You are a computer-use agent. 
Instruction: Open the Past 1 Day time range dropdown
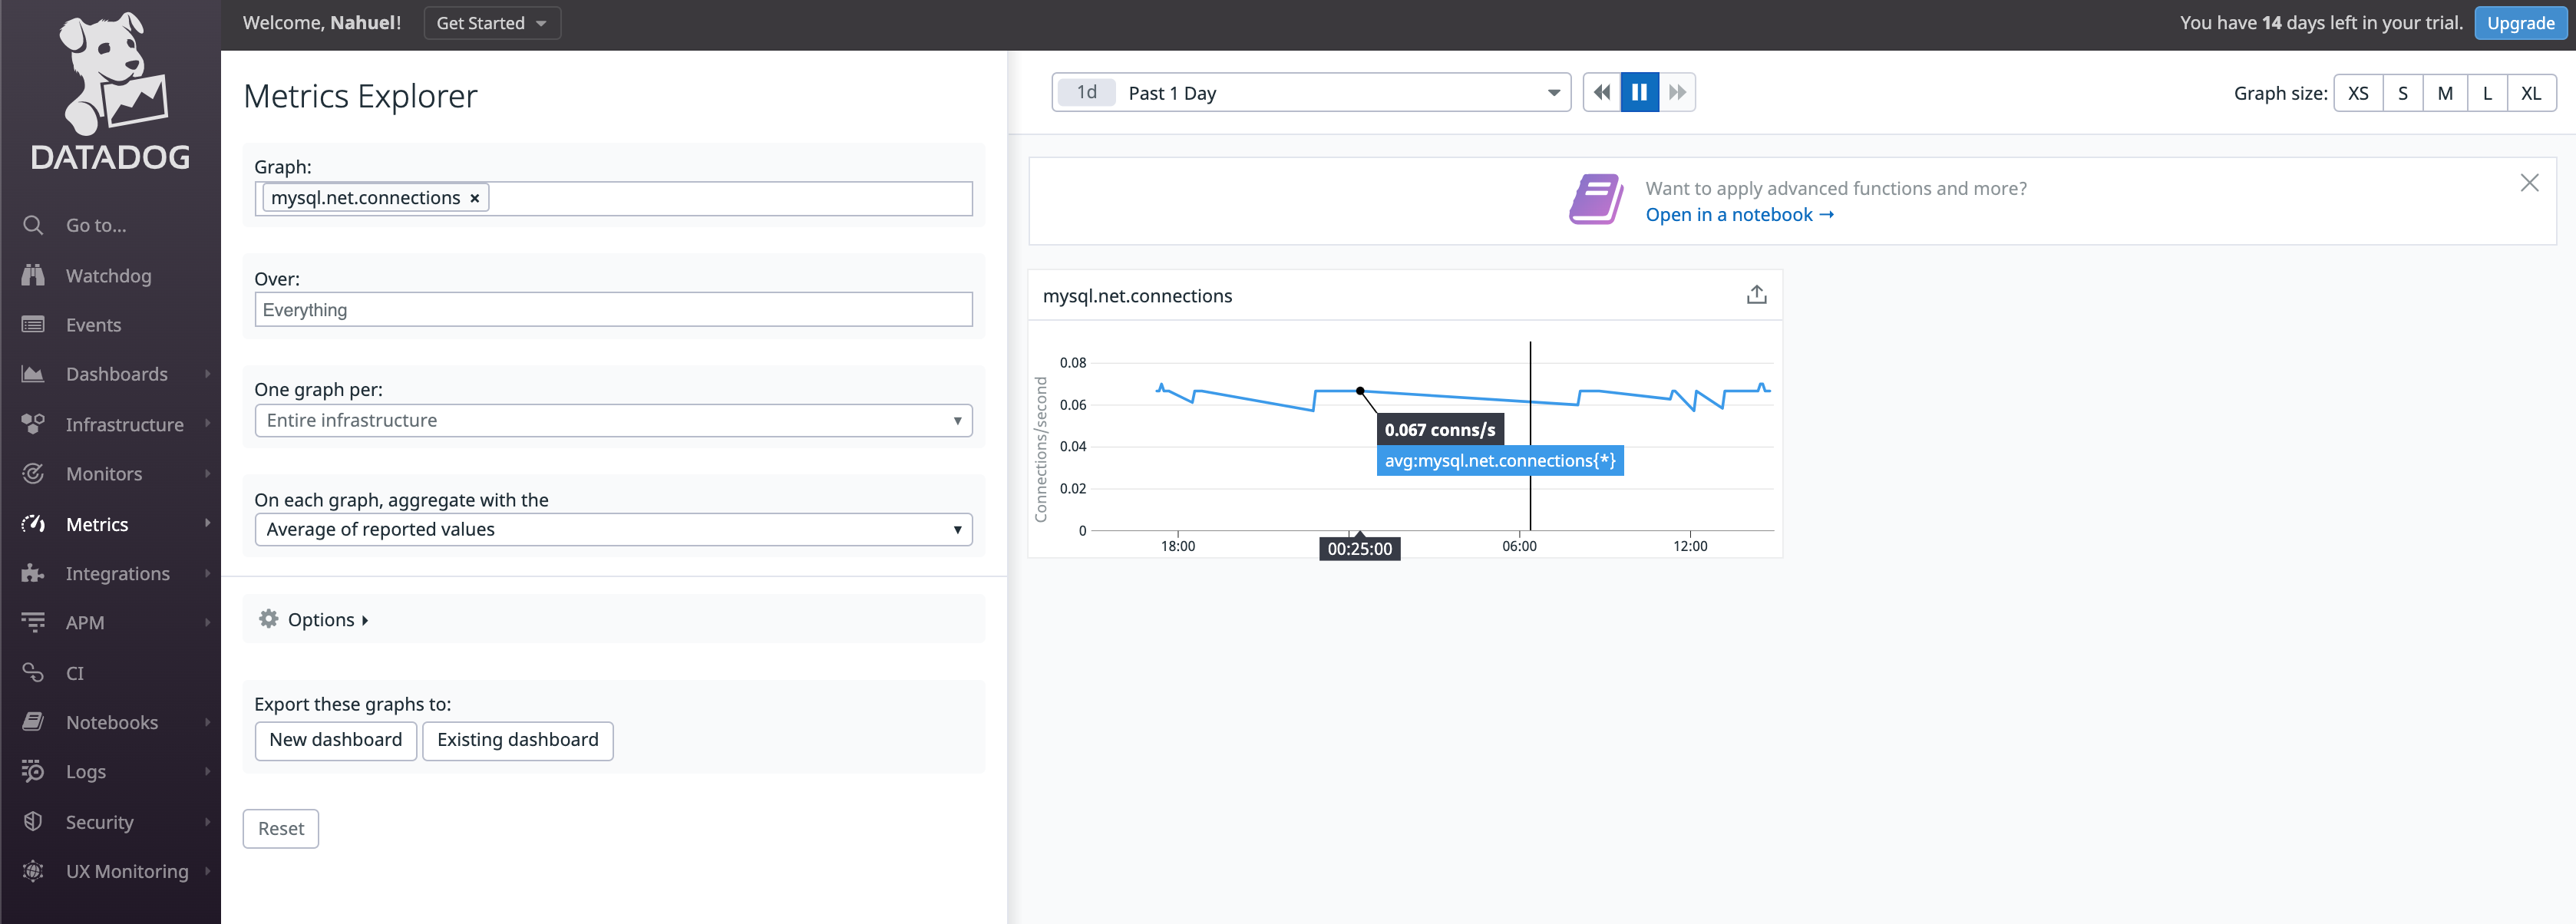coord(1311,93)
